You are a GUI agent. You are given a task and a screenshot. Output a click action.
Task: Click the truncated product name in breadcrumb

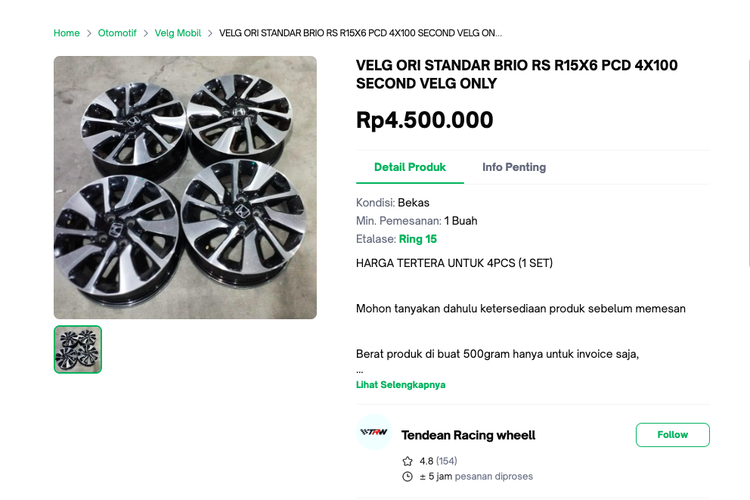[360, 33]
